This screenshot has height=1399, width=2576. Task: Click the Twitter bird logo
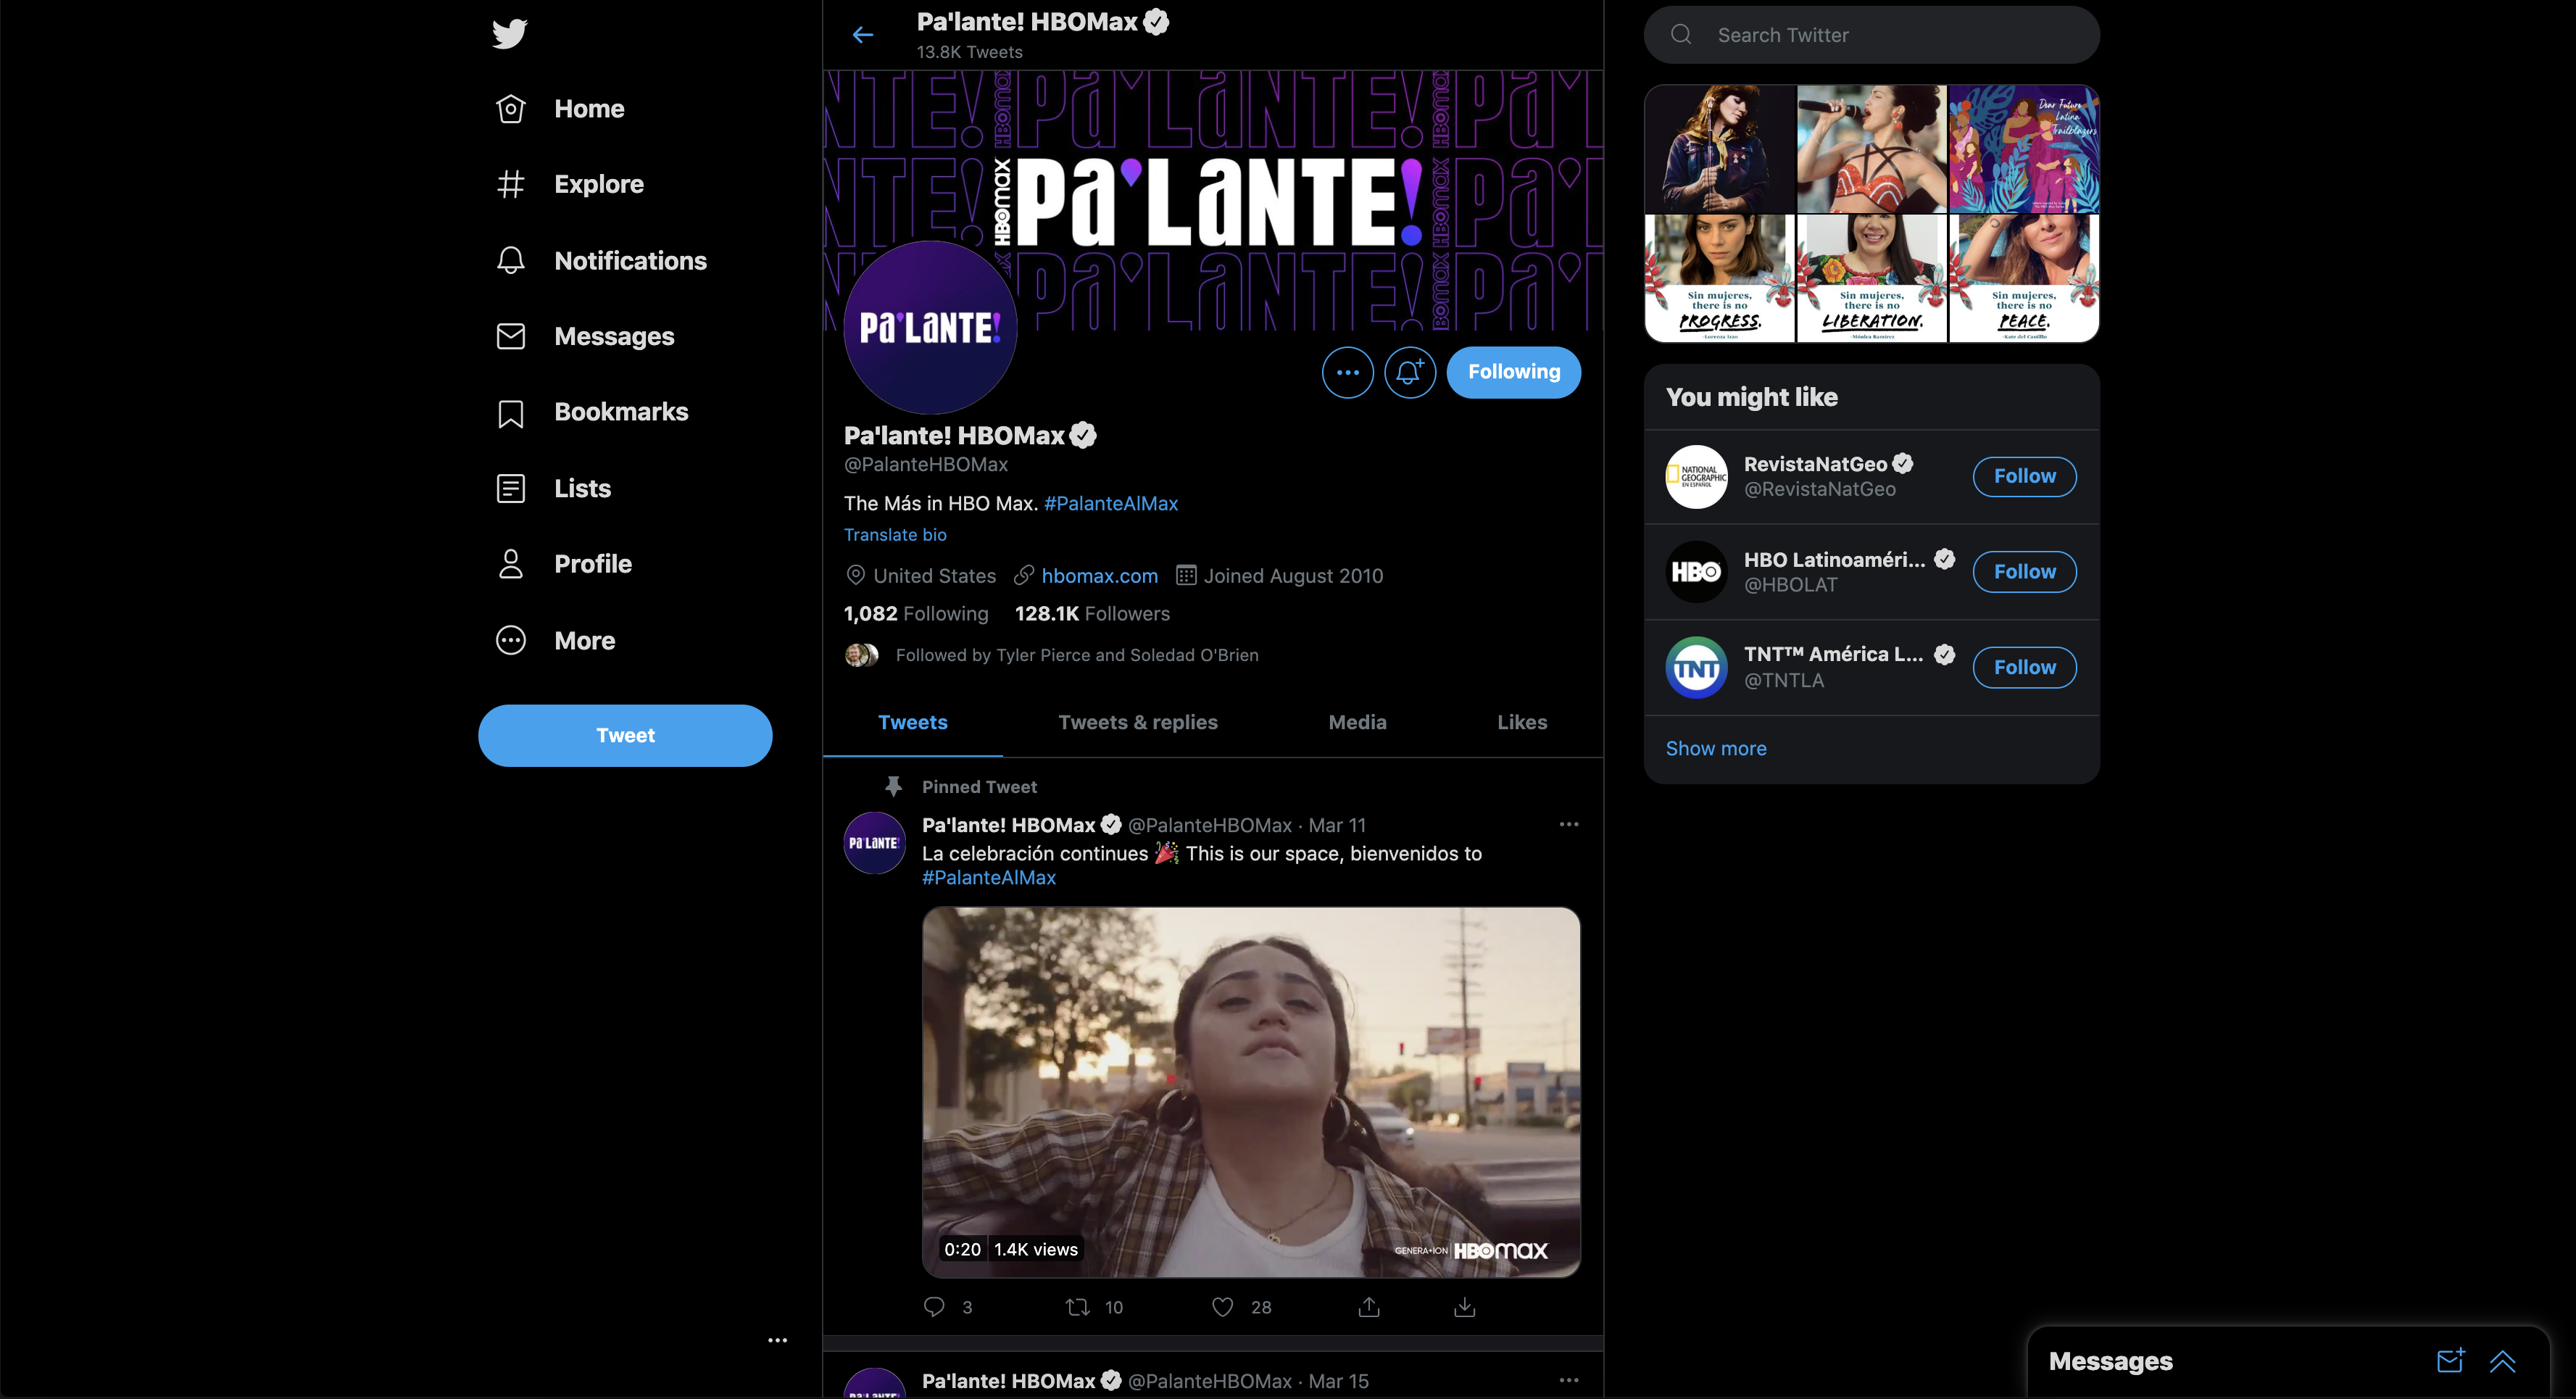click(509, 33)
